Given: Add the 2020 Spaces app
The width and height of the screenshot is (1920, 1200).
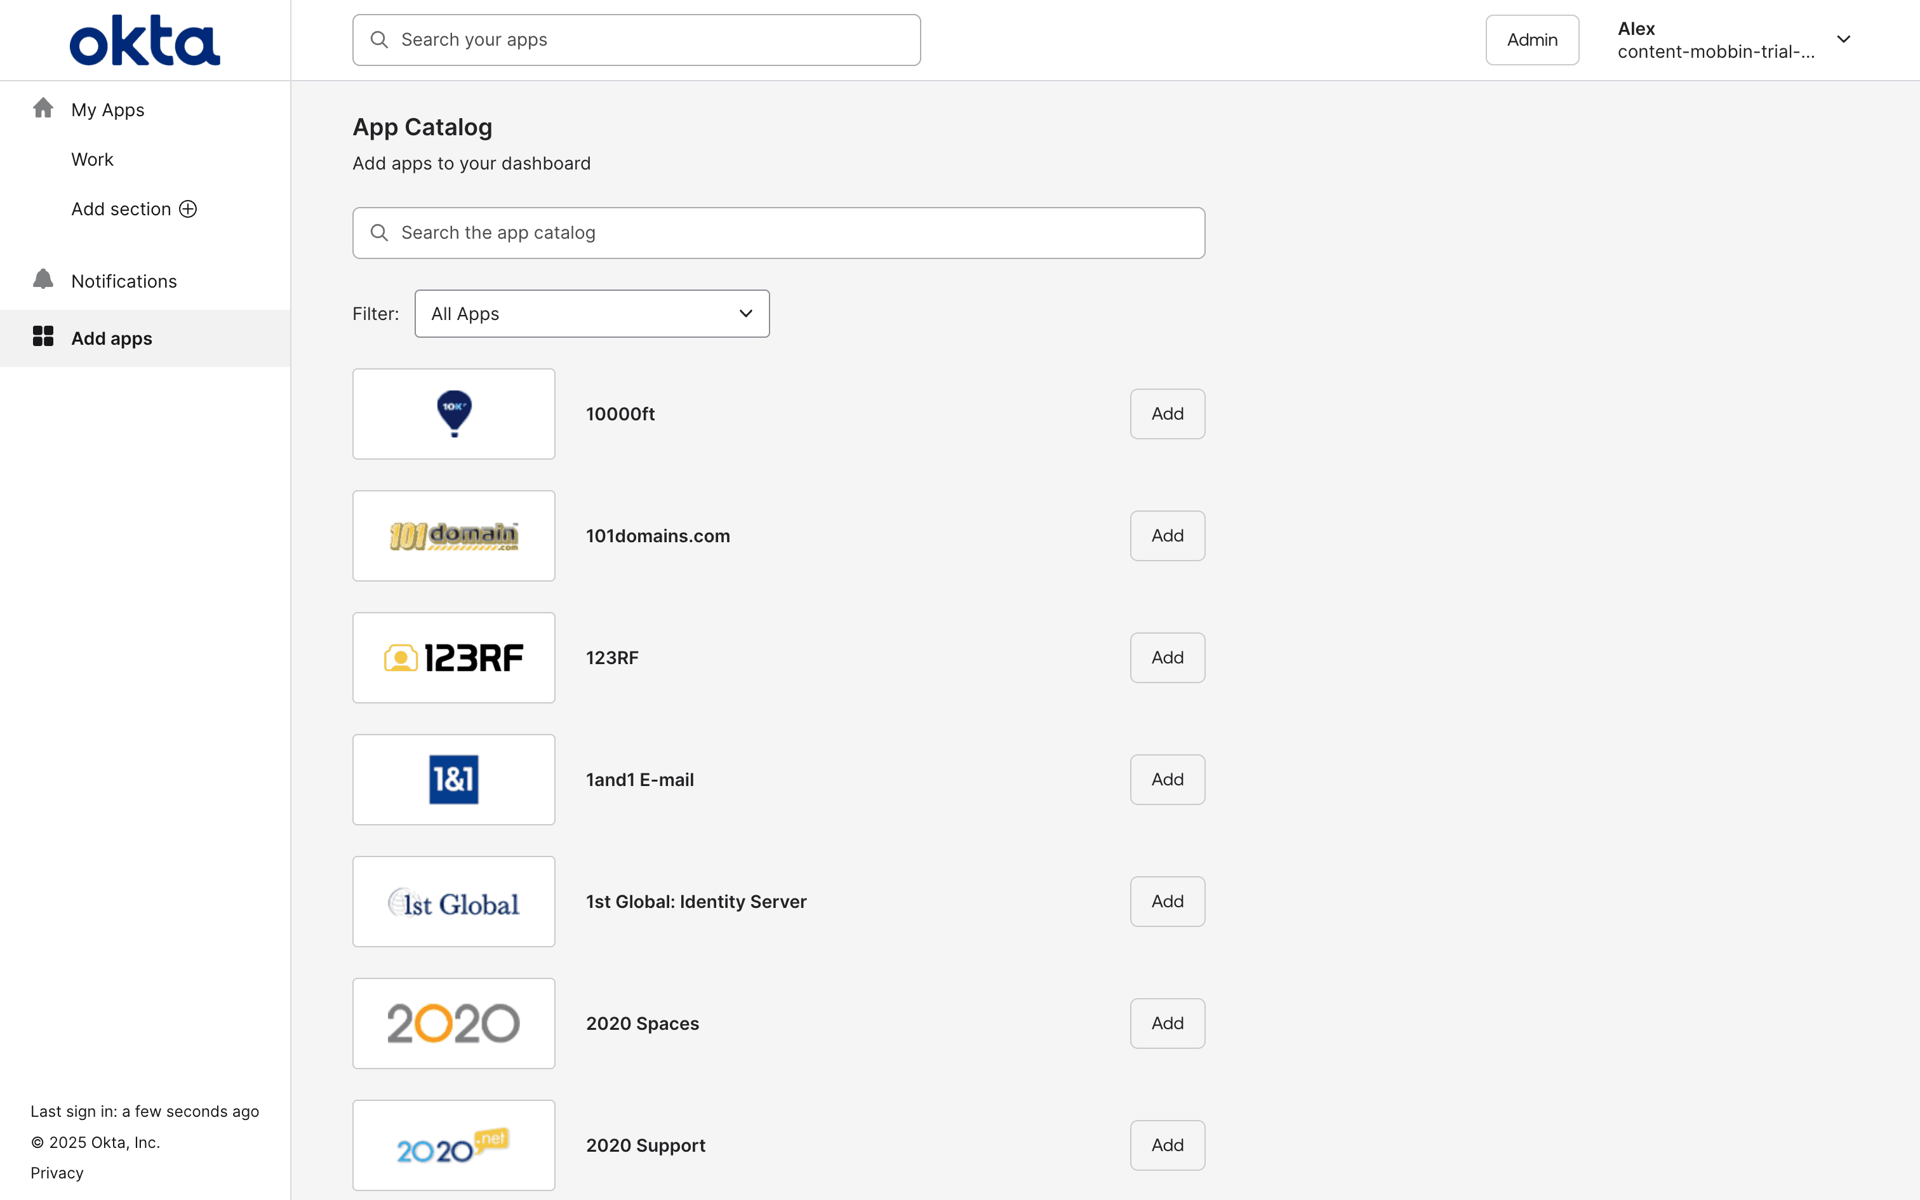Looking at the screenshot, I should click(x=1167, y=1024).
